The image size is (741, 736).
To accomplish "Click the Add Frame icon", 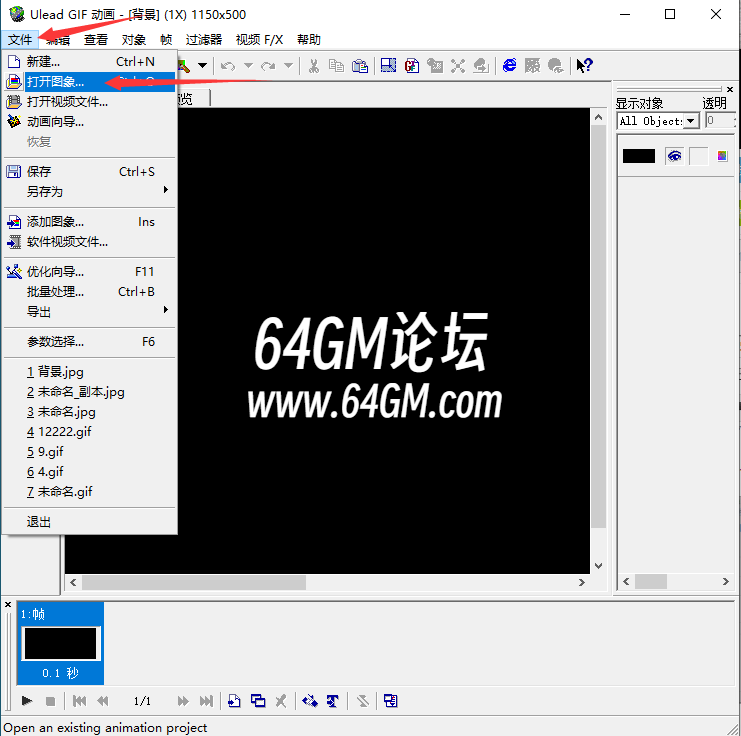I will [x=234, y=701].
